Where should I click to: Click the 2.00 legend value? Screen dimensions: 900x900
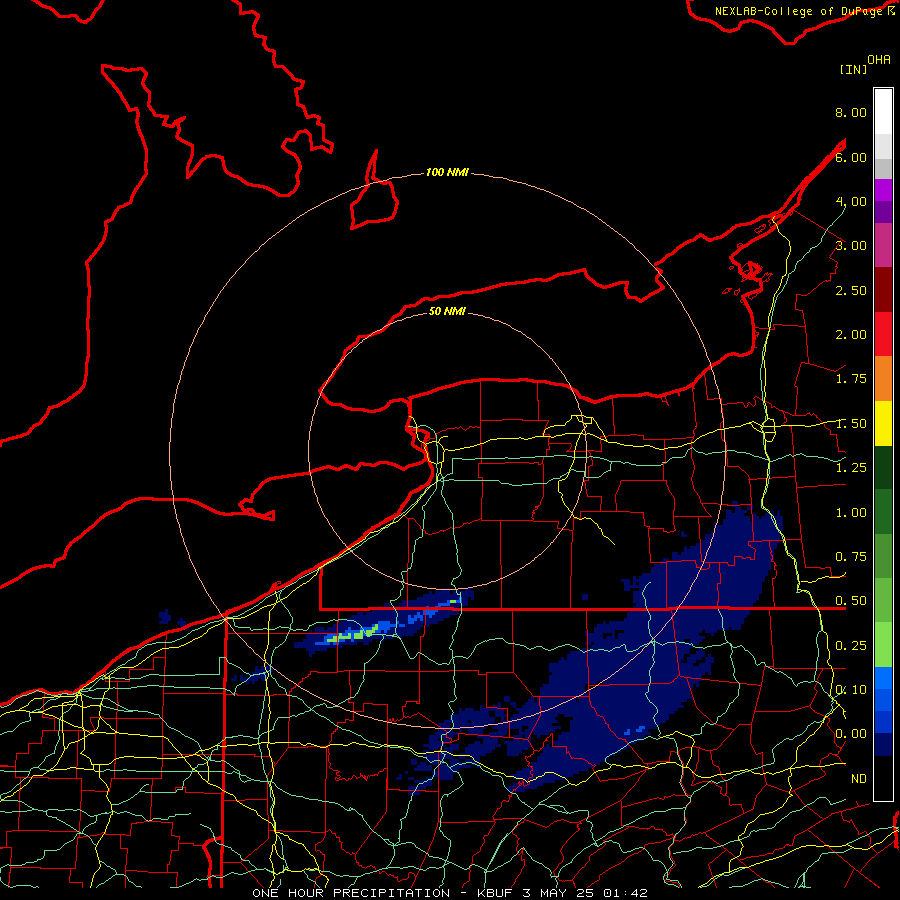coord(851,335)
